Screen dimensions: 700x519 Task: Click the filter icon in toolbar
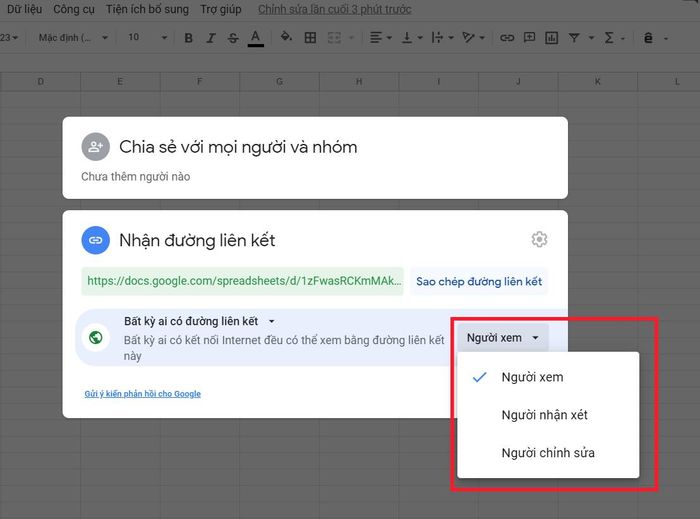click(575, 38)
